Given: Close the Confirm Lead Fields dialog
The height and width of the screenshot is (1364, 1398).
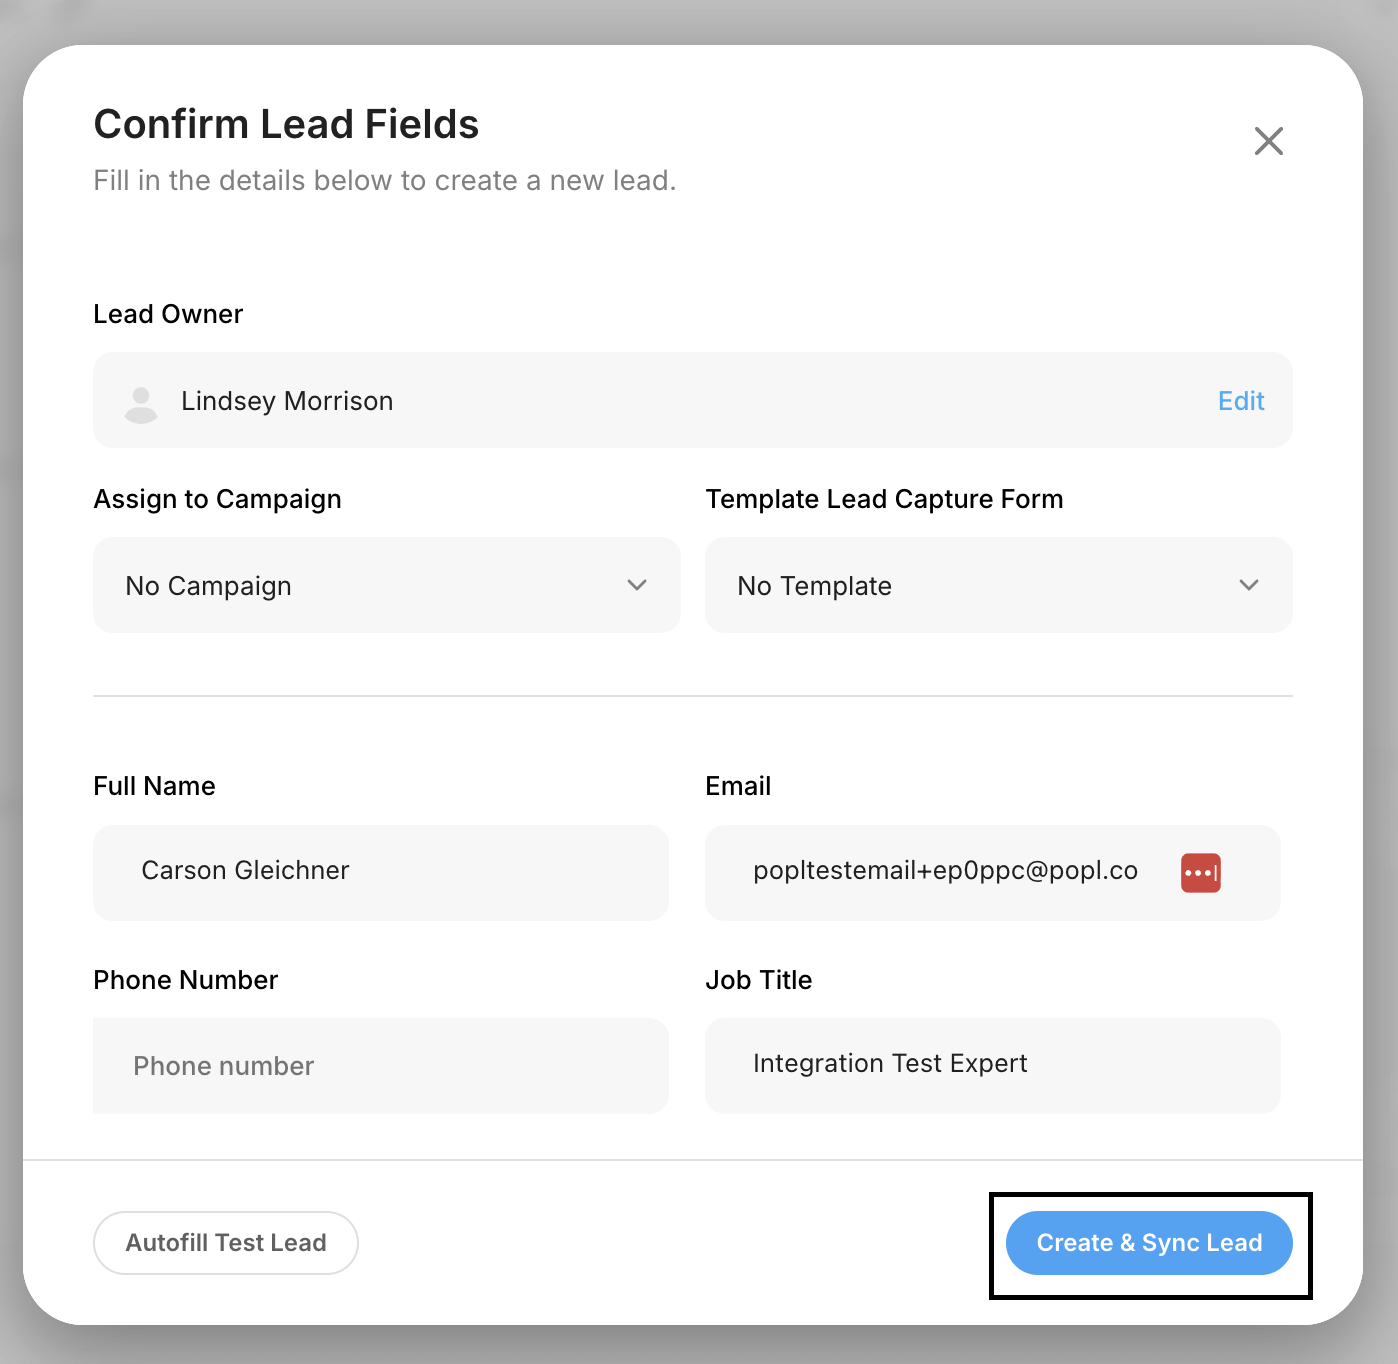Looking at the screenshot, I should coord(1268,141).
